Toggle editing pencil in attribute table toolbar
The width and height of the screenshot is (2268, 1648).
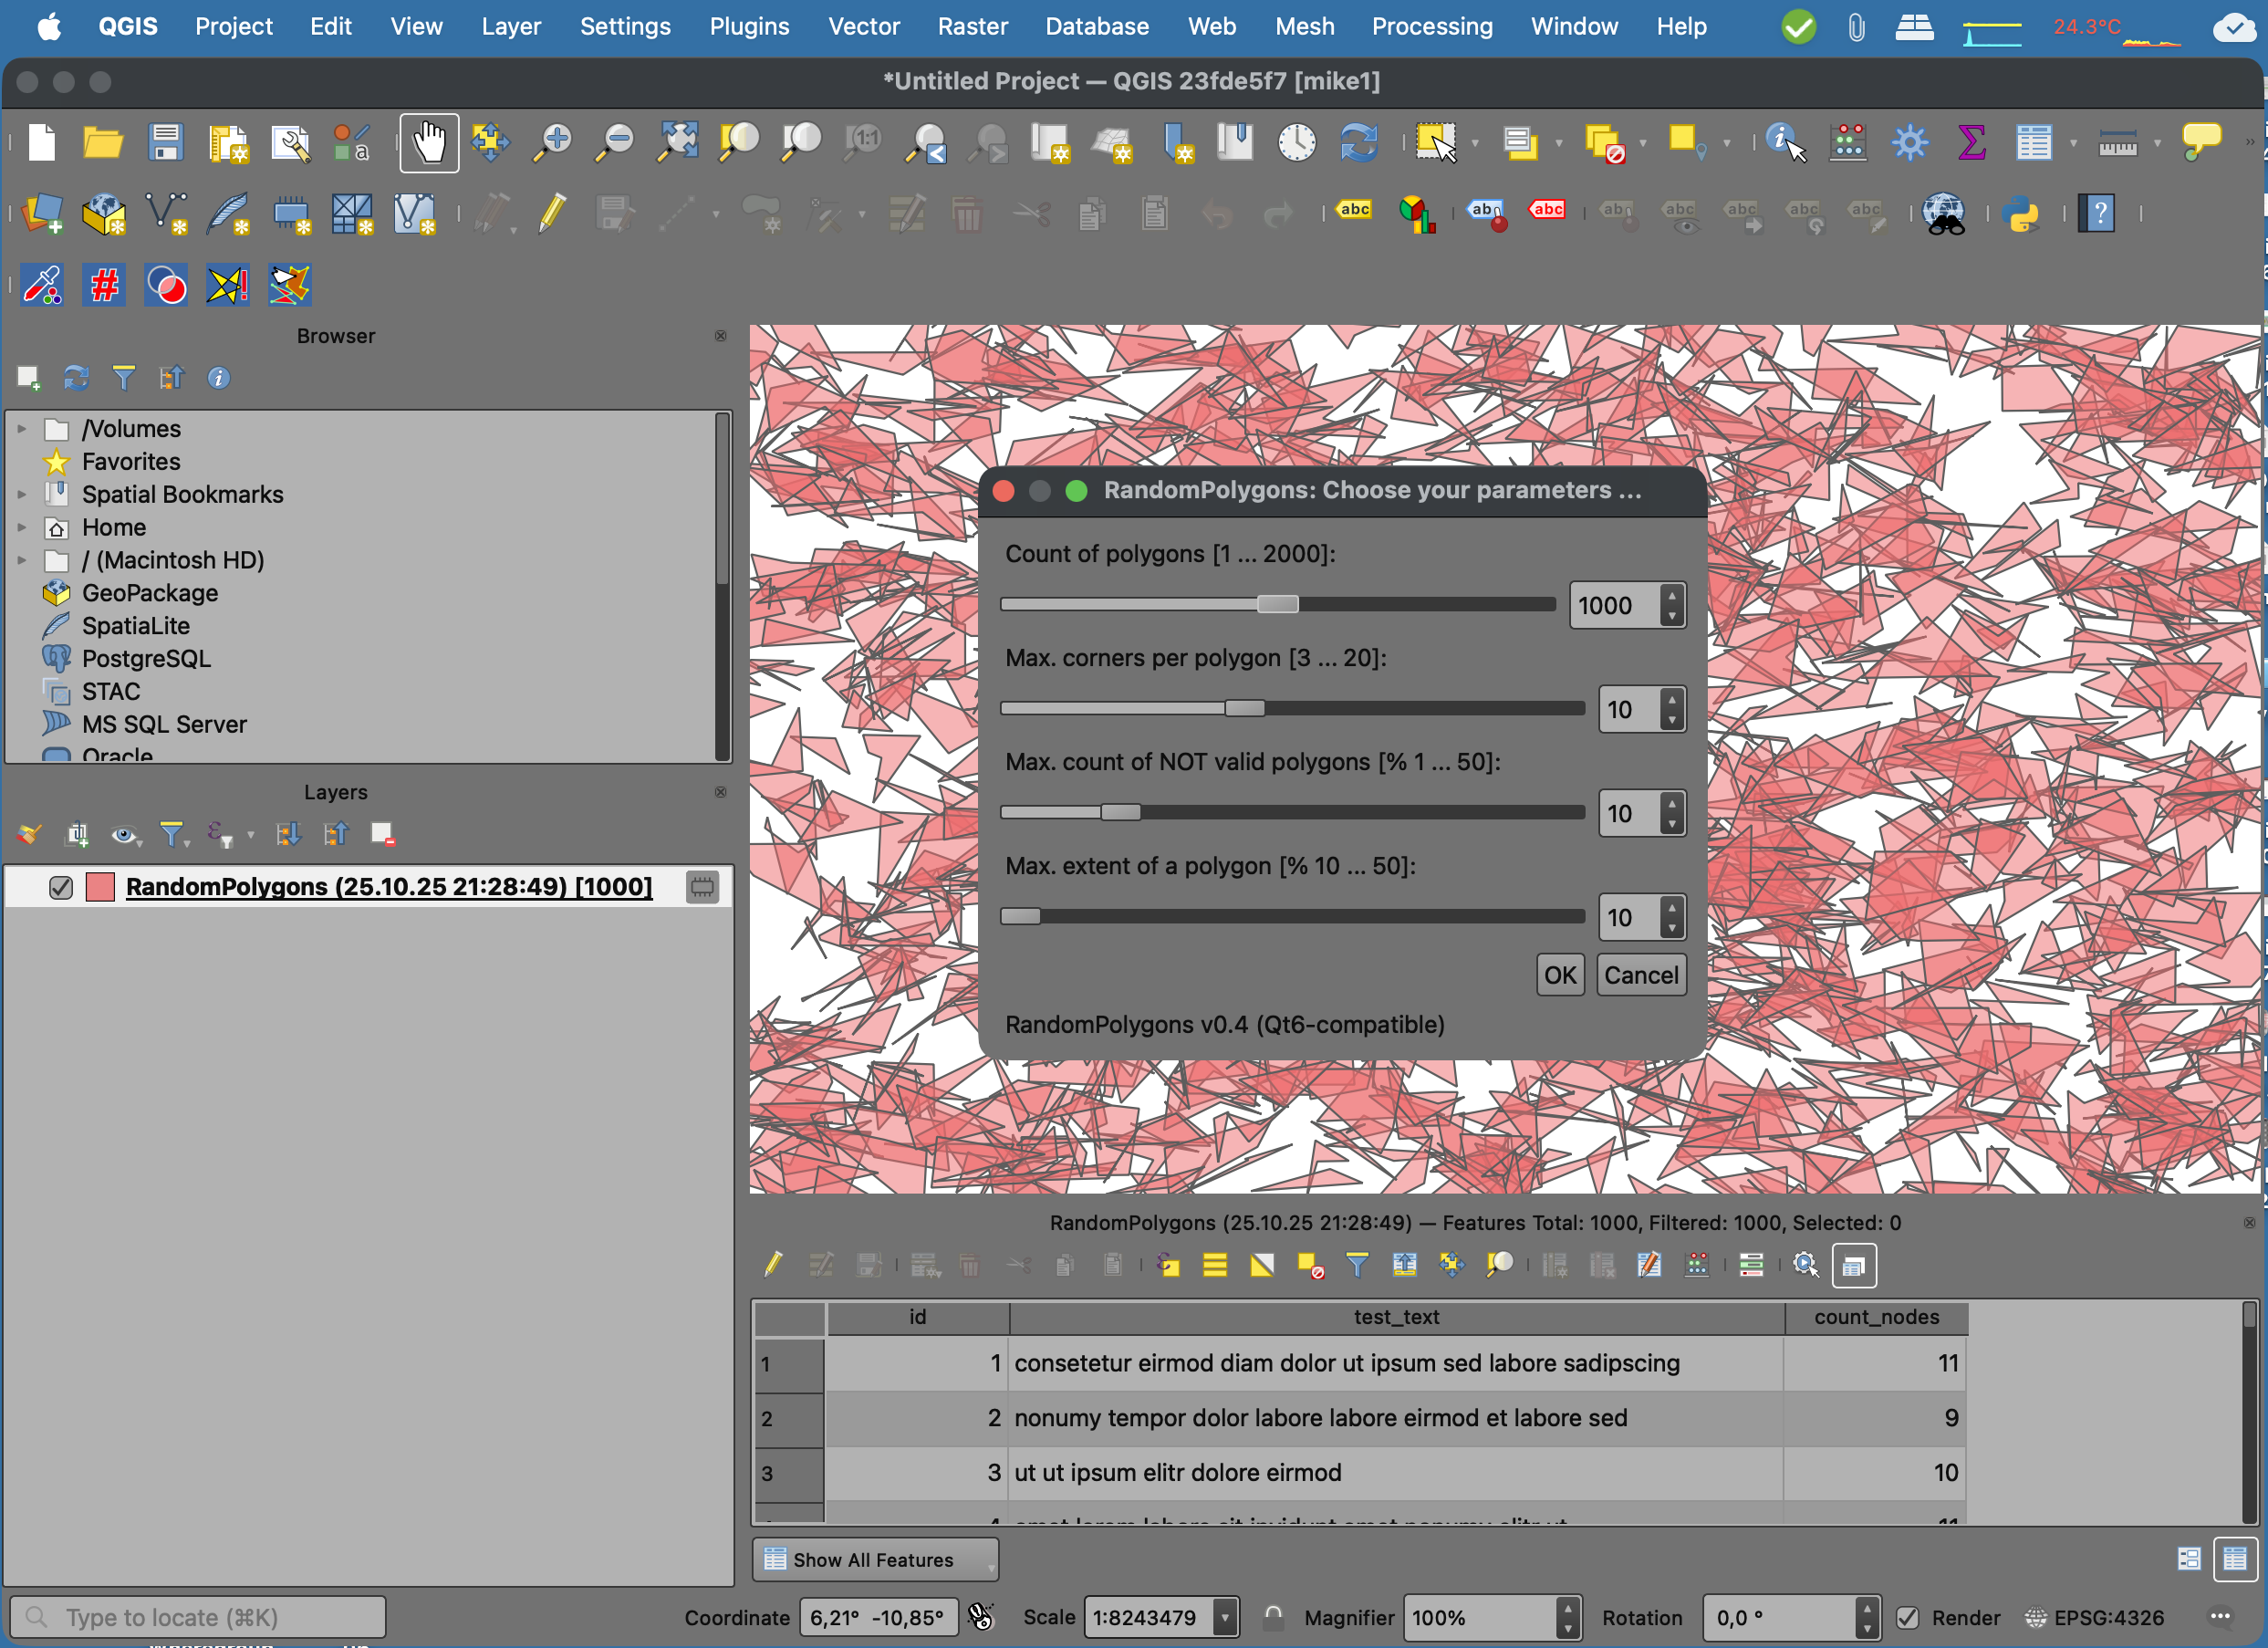pyautogui.click(x=773, y=1265)
